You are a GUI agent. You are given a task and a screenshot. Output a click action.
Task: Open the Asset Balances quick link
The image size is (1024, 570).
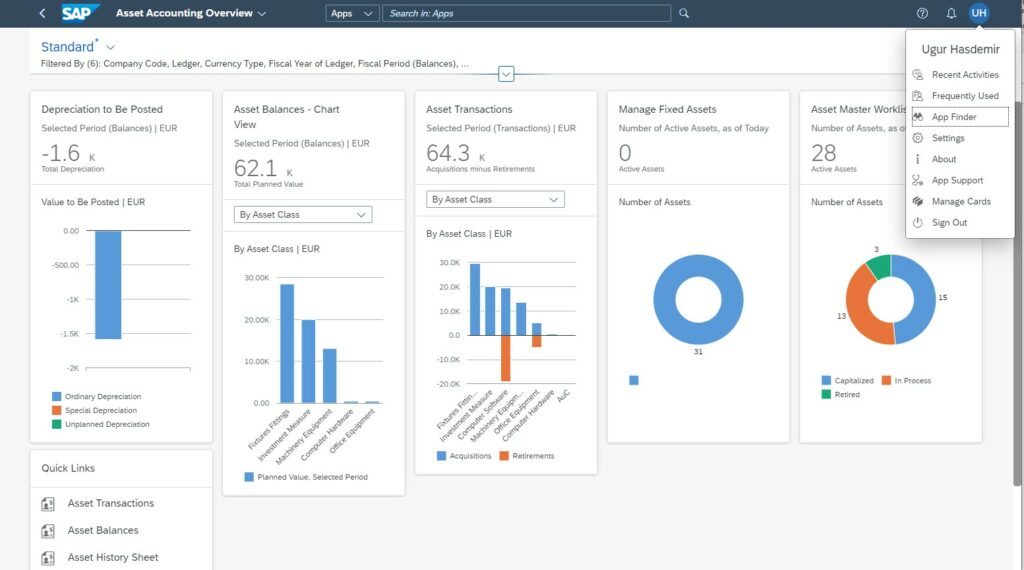pos(103,531)
